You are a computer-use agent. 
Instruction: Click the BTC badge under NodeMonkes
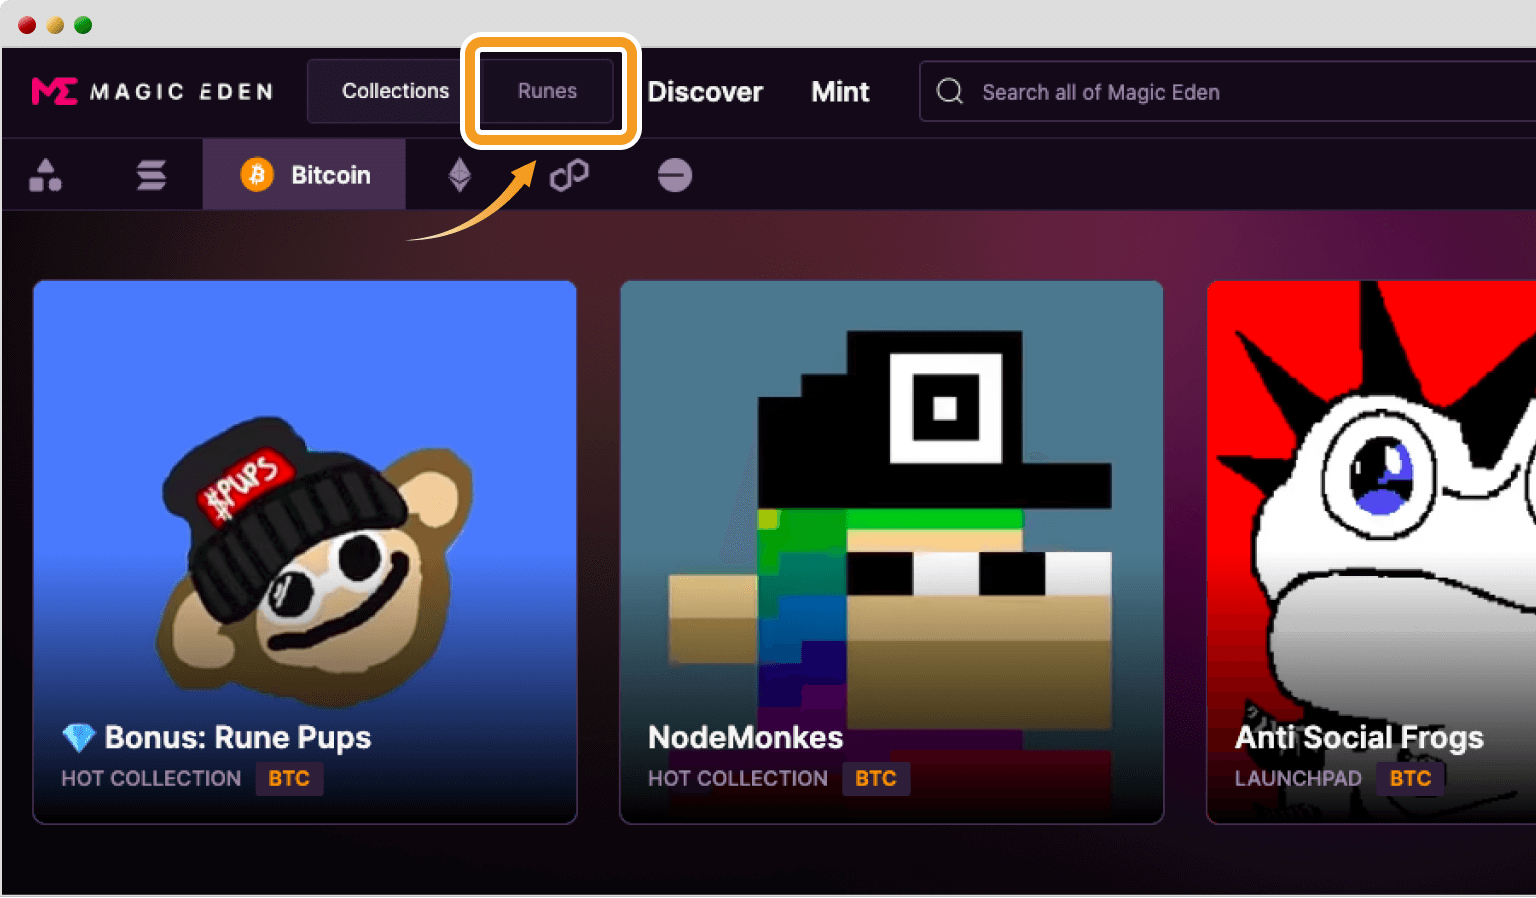[876, 778]
